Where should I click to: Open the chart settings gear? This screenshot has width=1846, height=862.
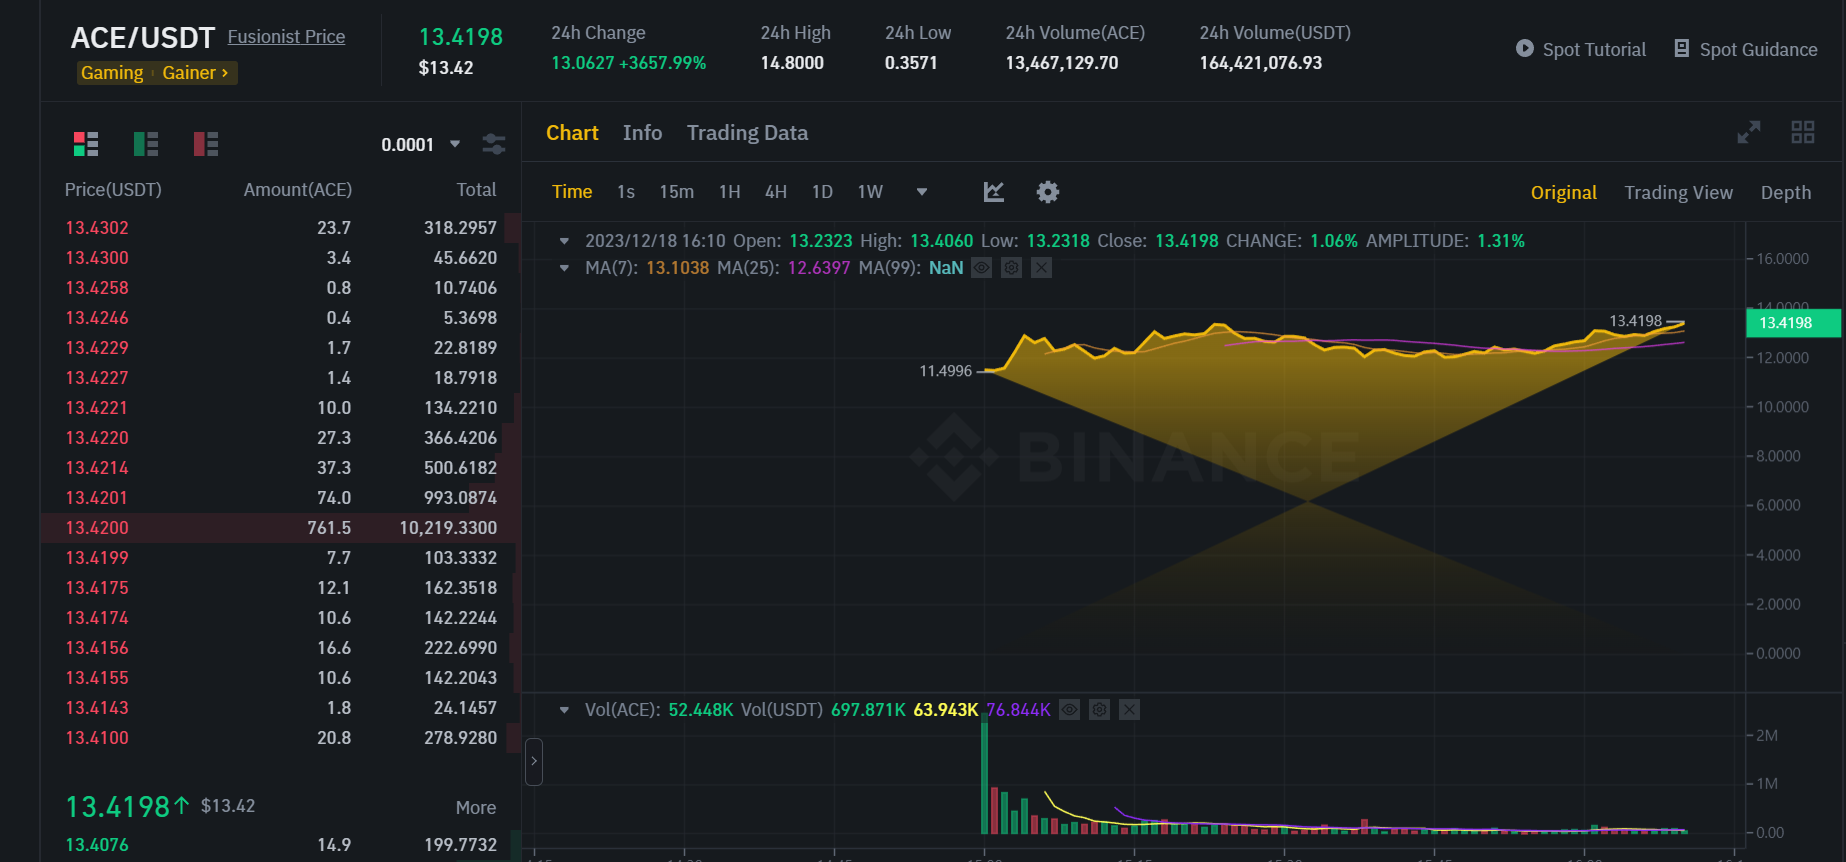tap(1047, 192)
